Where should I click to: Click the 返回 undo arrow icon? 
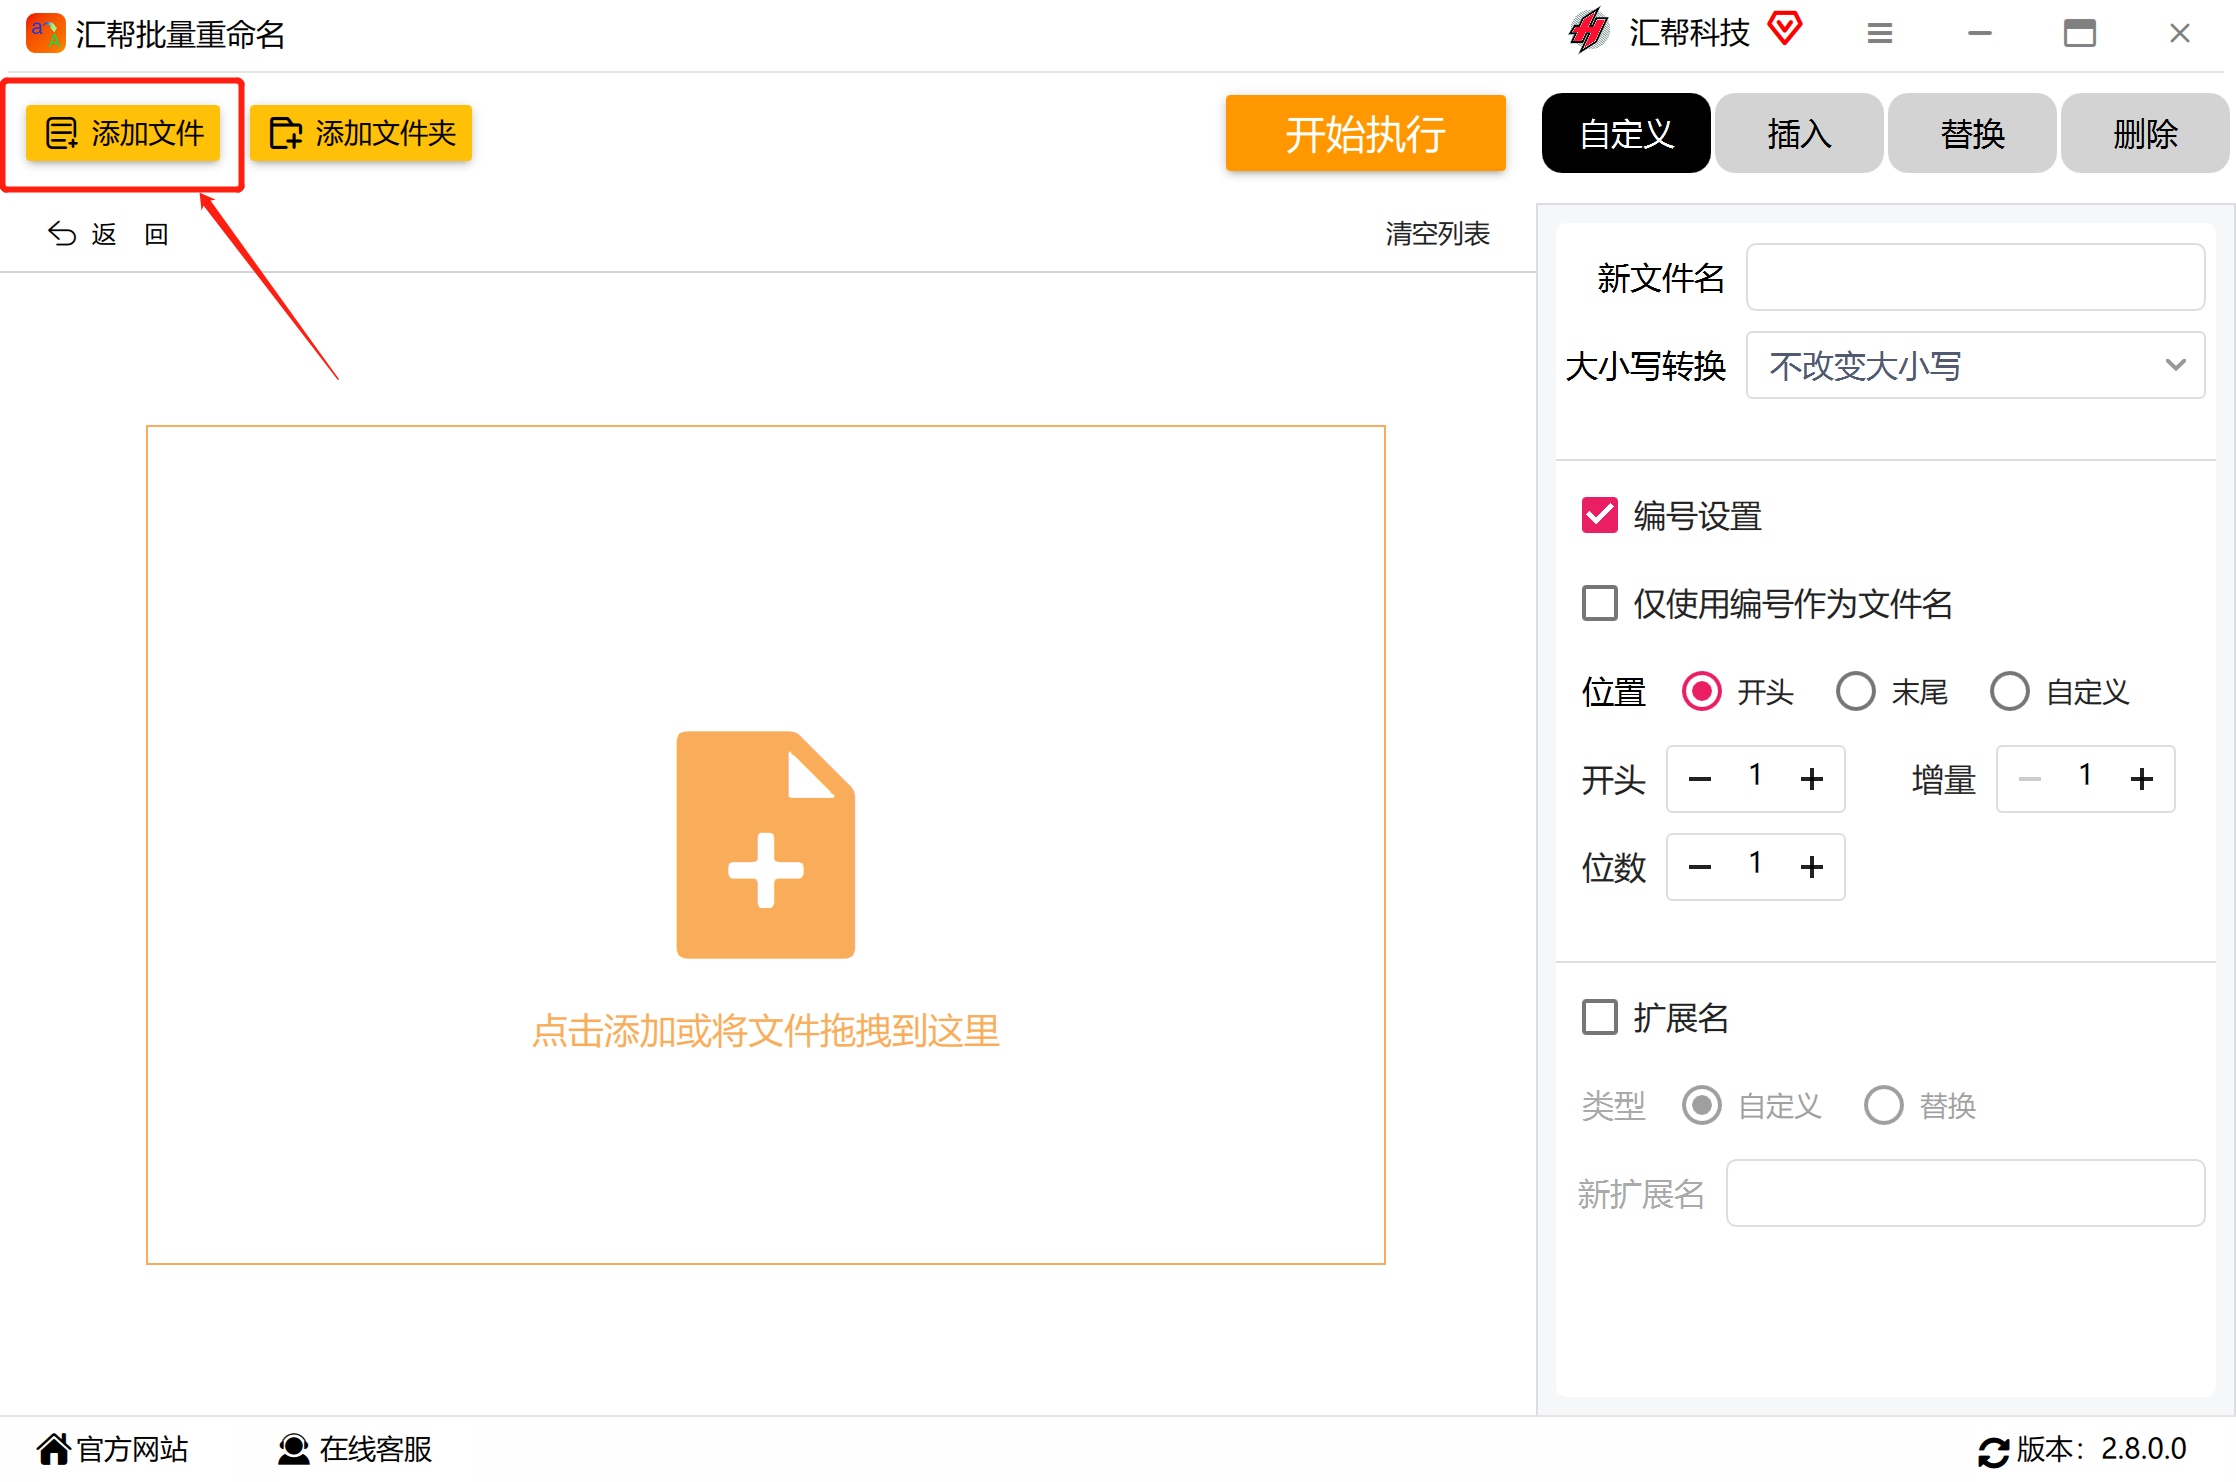pos(62,233)
